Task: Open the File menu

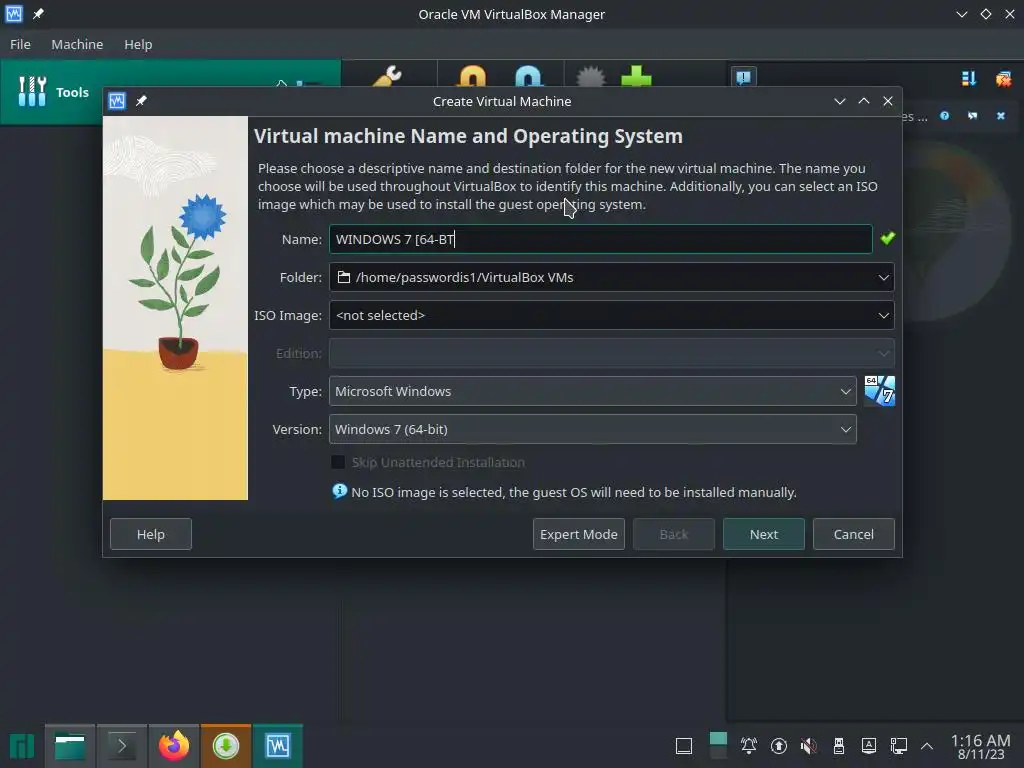Action: (x=20, y=44)
